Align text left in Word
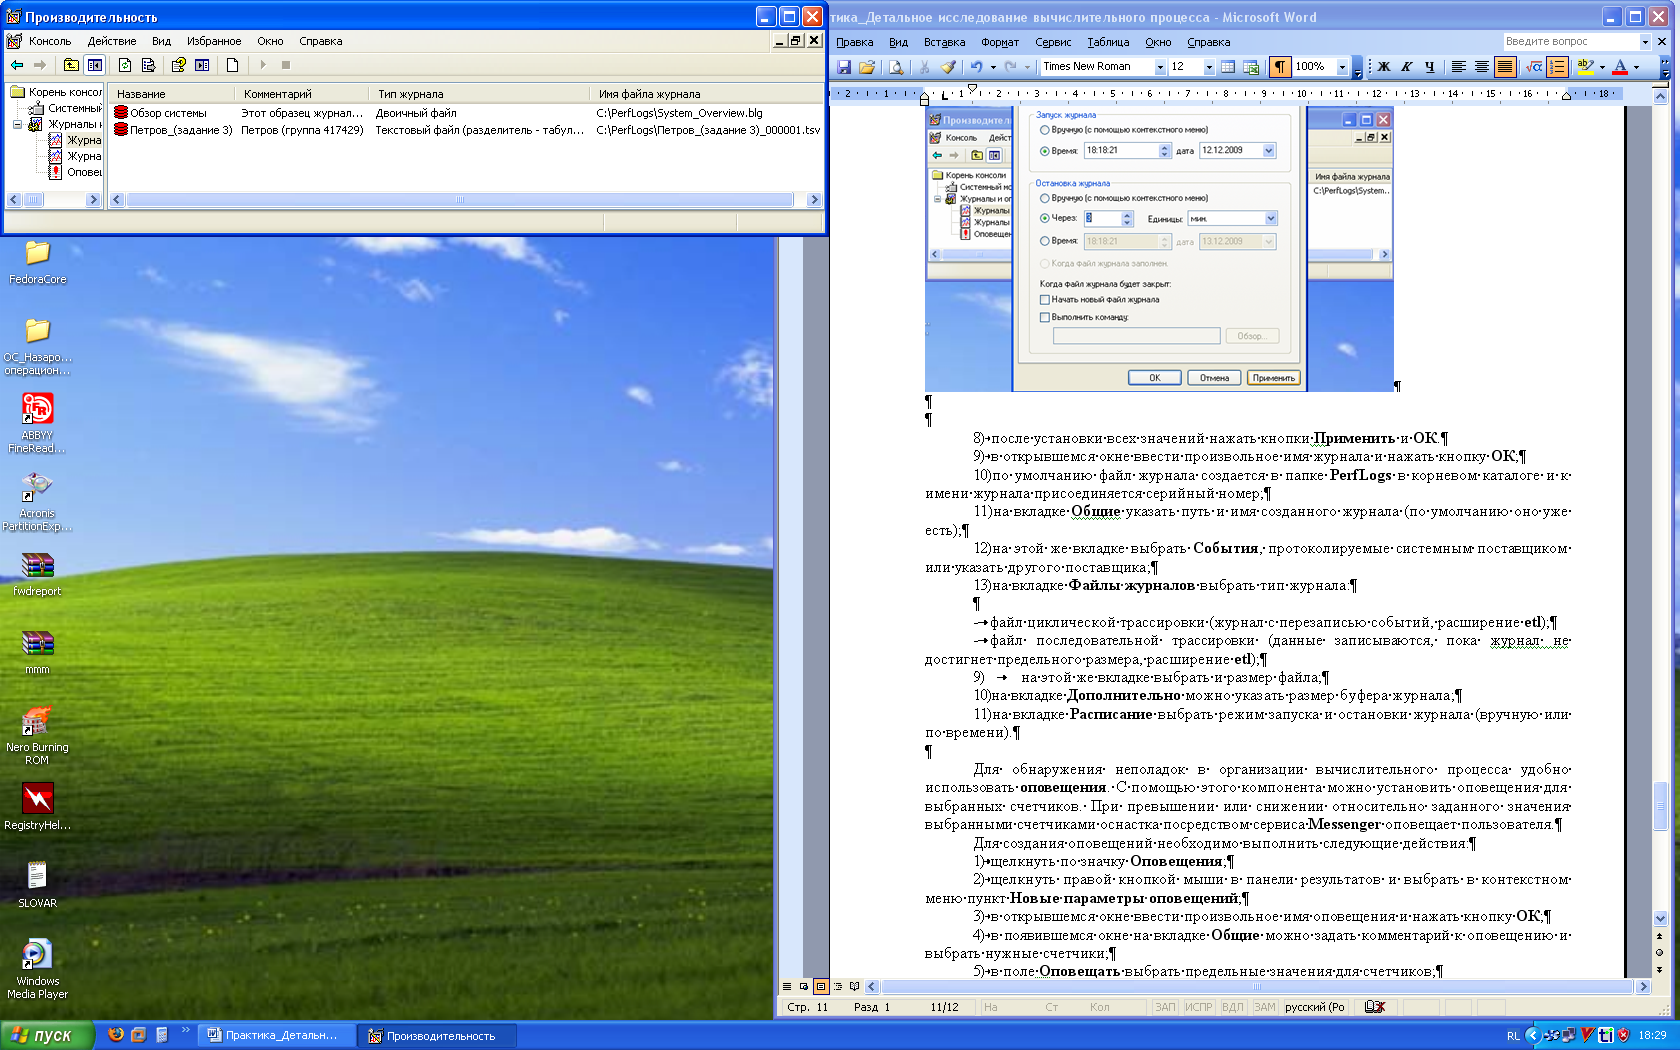 pos(1459,67)
